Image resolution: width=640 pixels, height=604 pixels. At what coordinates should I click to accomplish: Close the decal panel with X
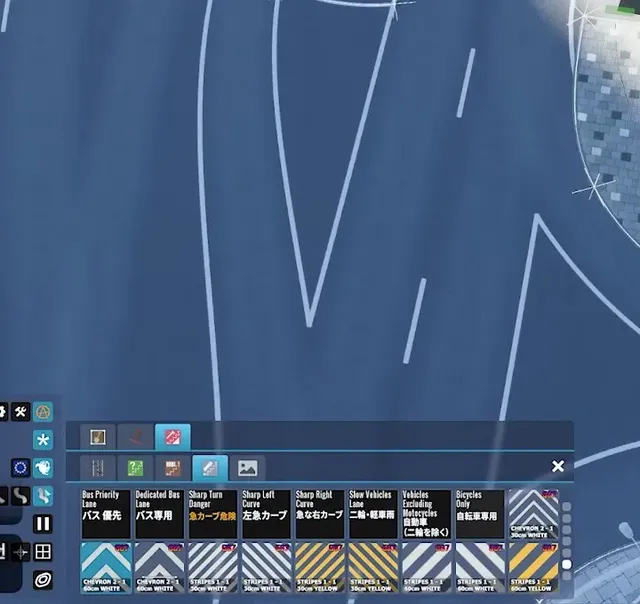click(558, 466)
